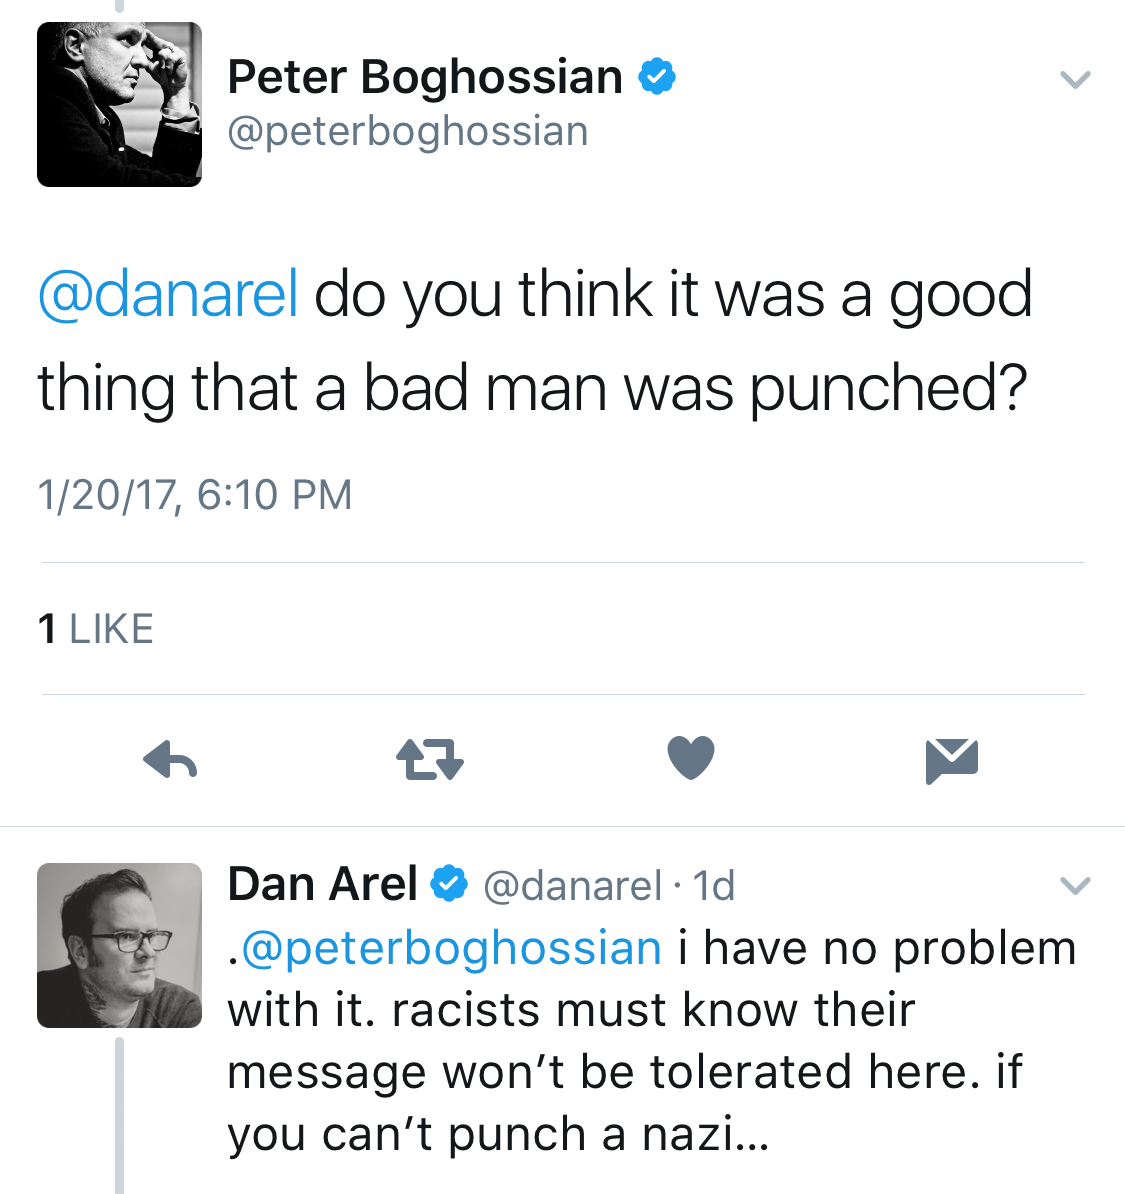Open the @danarel mention link

point(168,295)
